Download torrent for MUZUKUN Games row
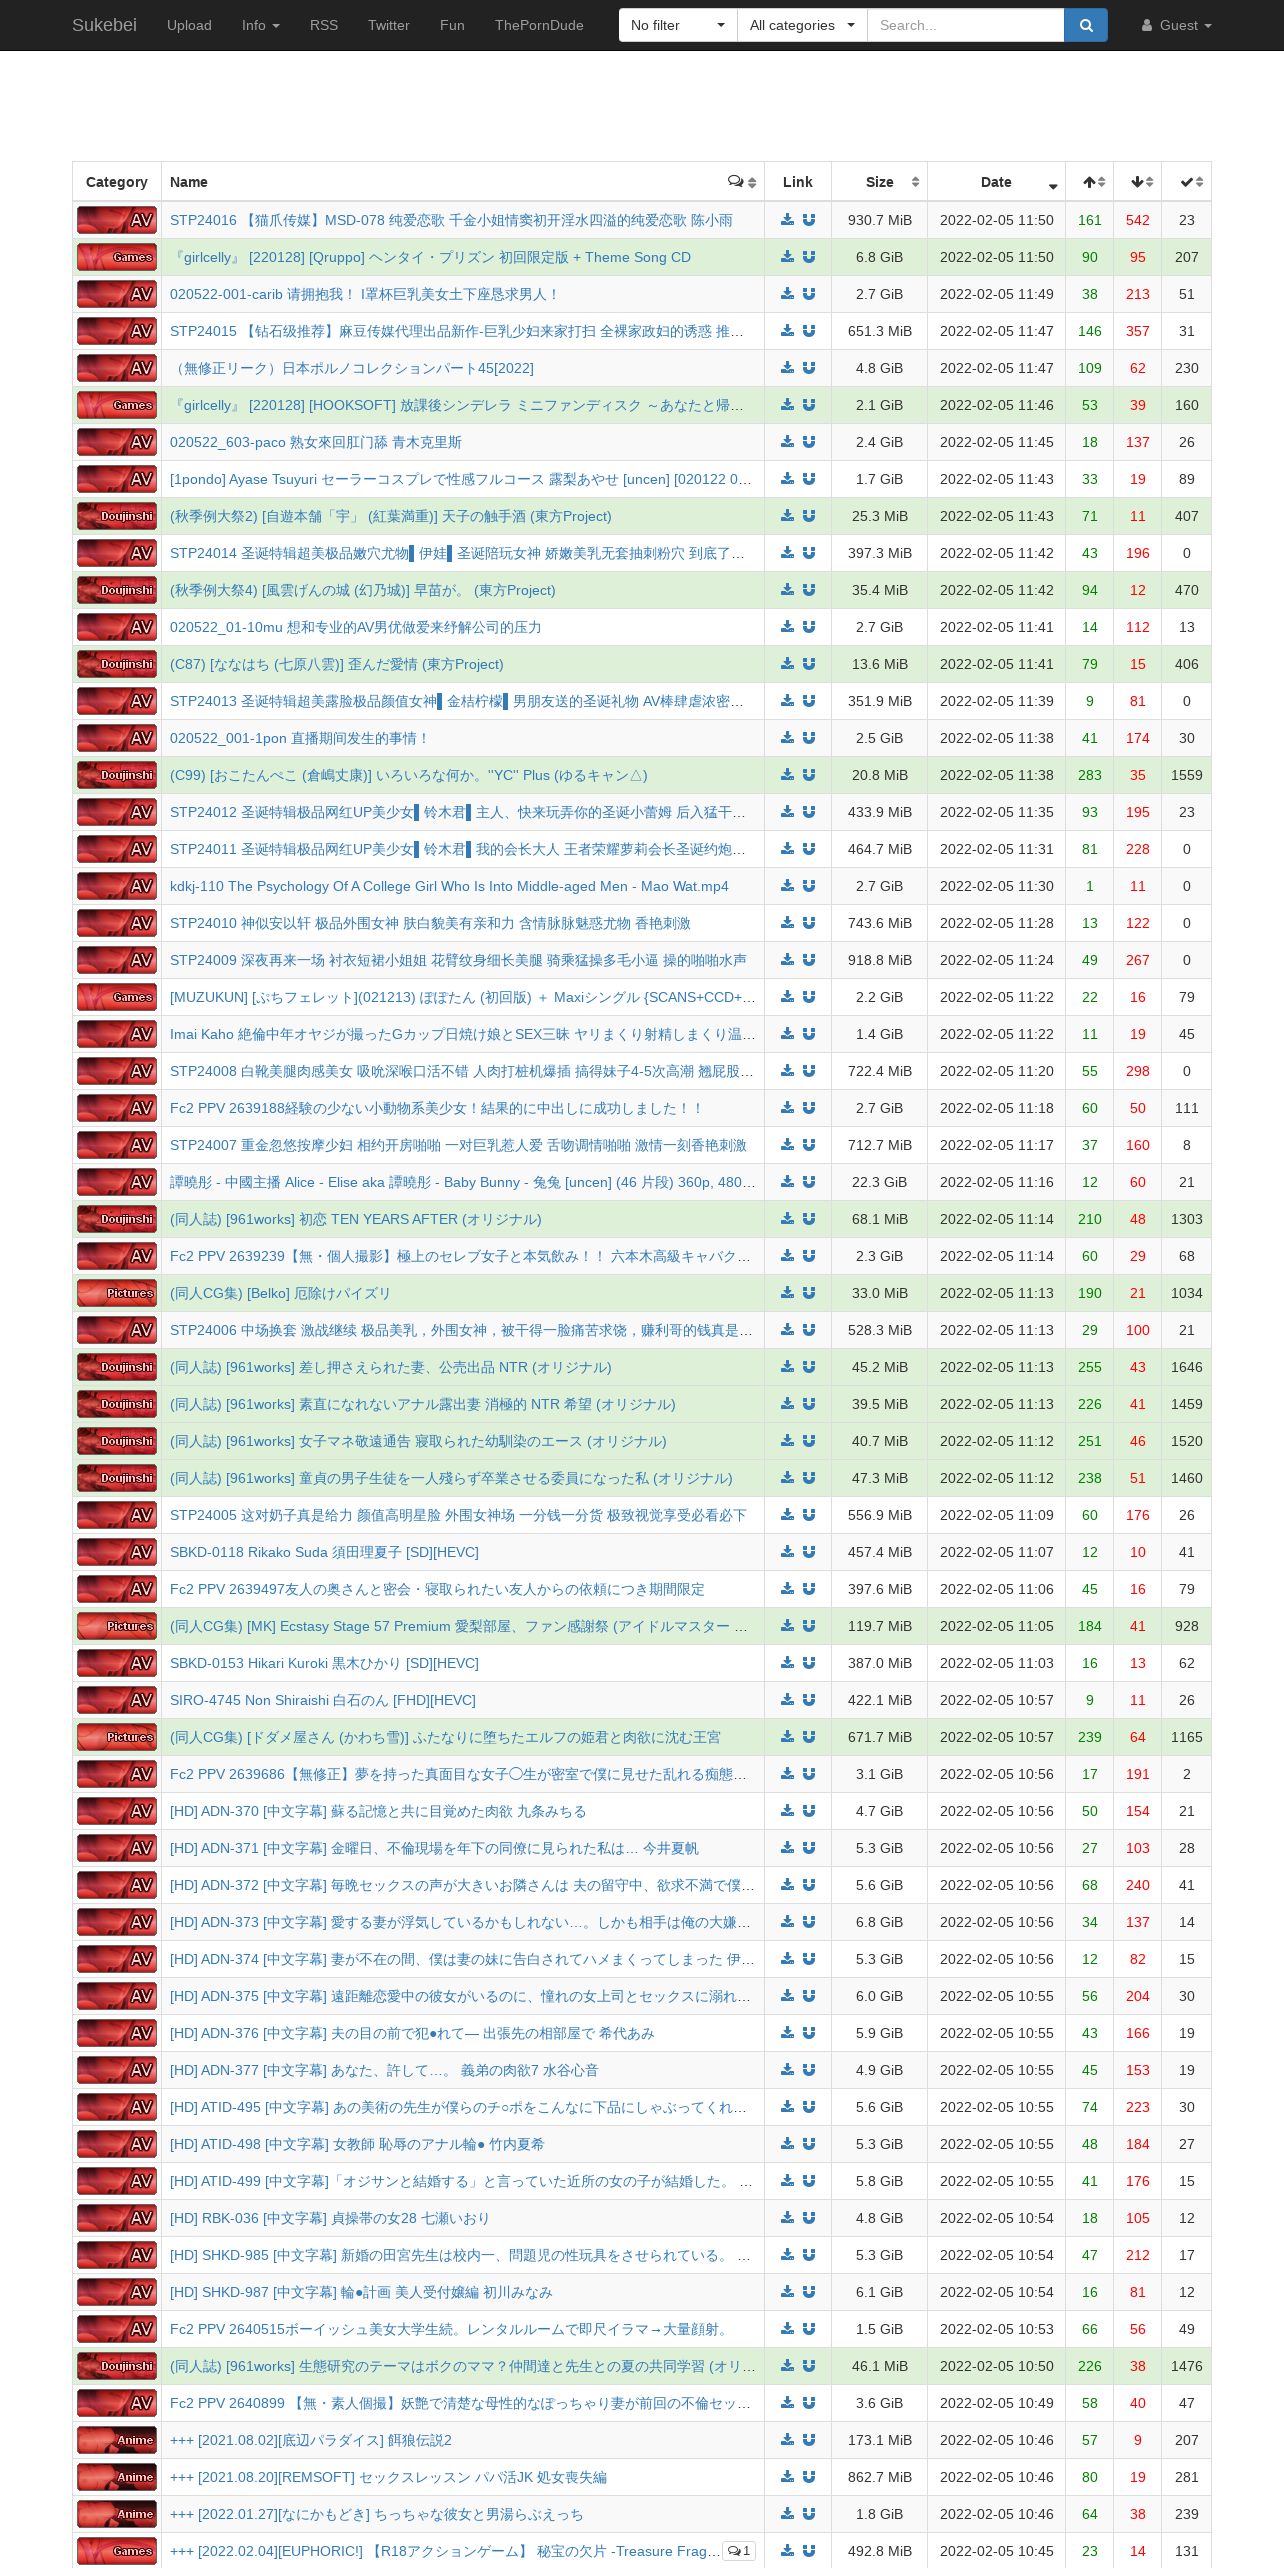The width and height of the screenshot is (1284, 2568). 787,997
